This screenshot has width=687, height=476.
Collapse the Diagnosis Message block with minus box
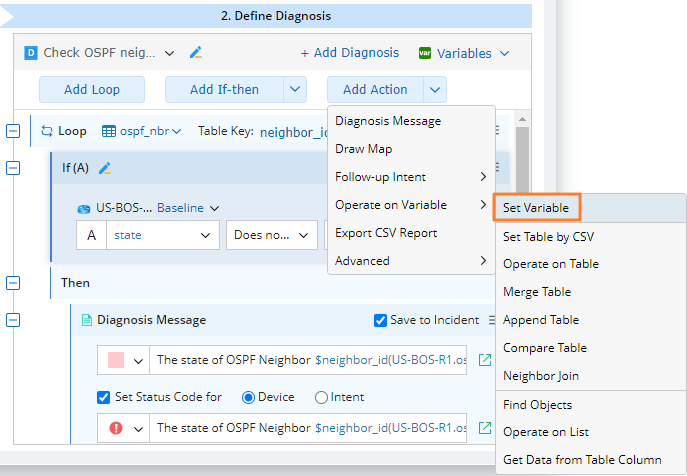tap(13, 320)
